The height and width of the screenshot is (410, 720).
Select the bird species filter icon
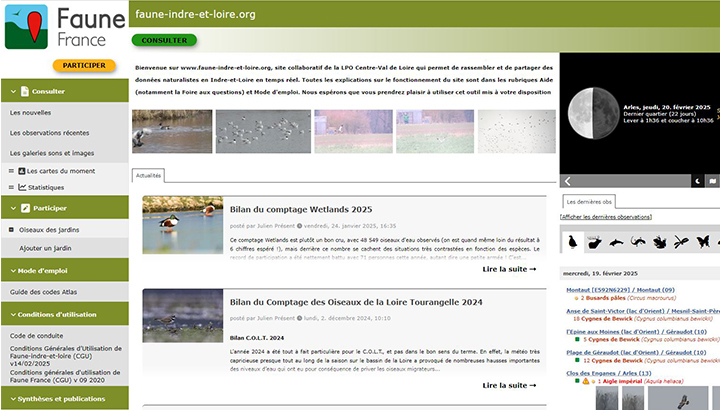[573, 242]
